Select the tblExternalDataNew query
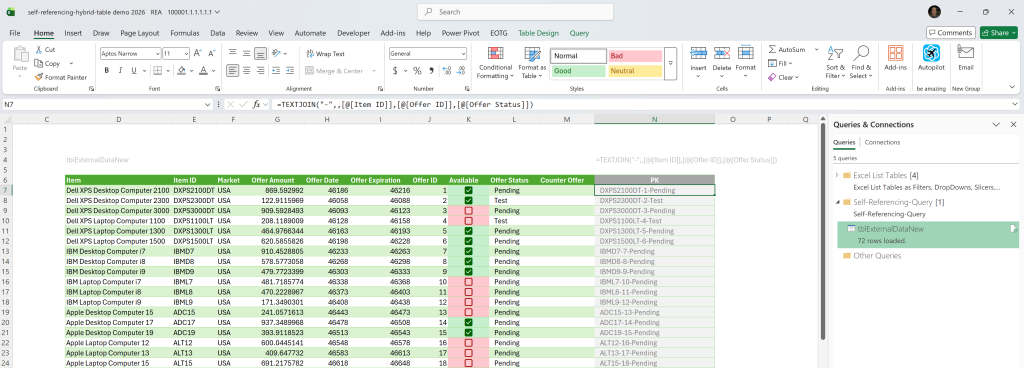Image resolution: width=1024 pixels, height=368 pixels. [x=927, y=234]
